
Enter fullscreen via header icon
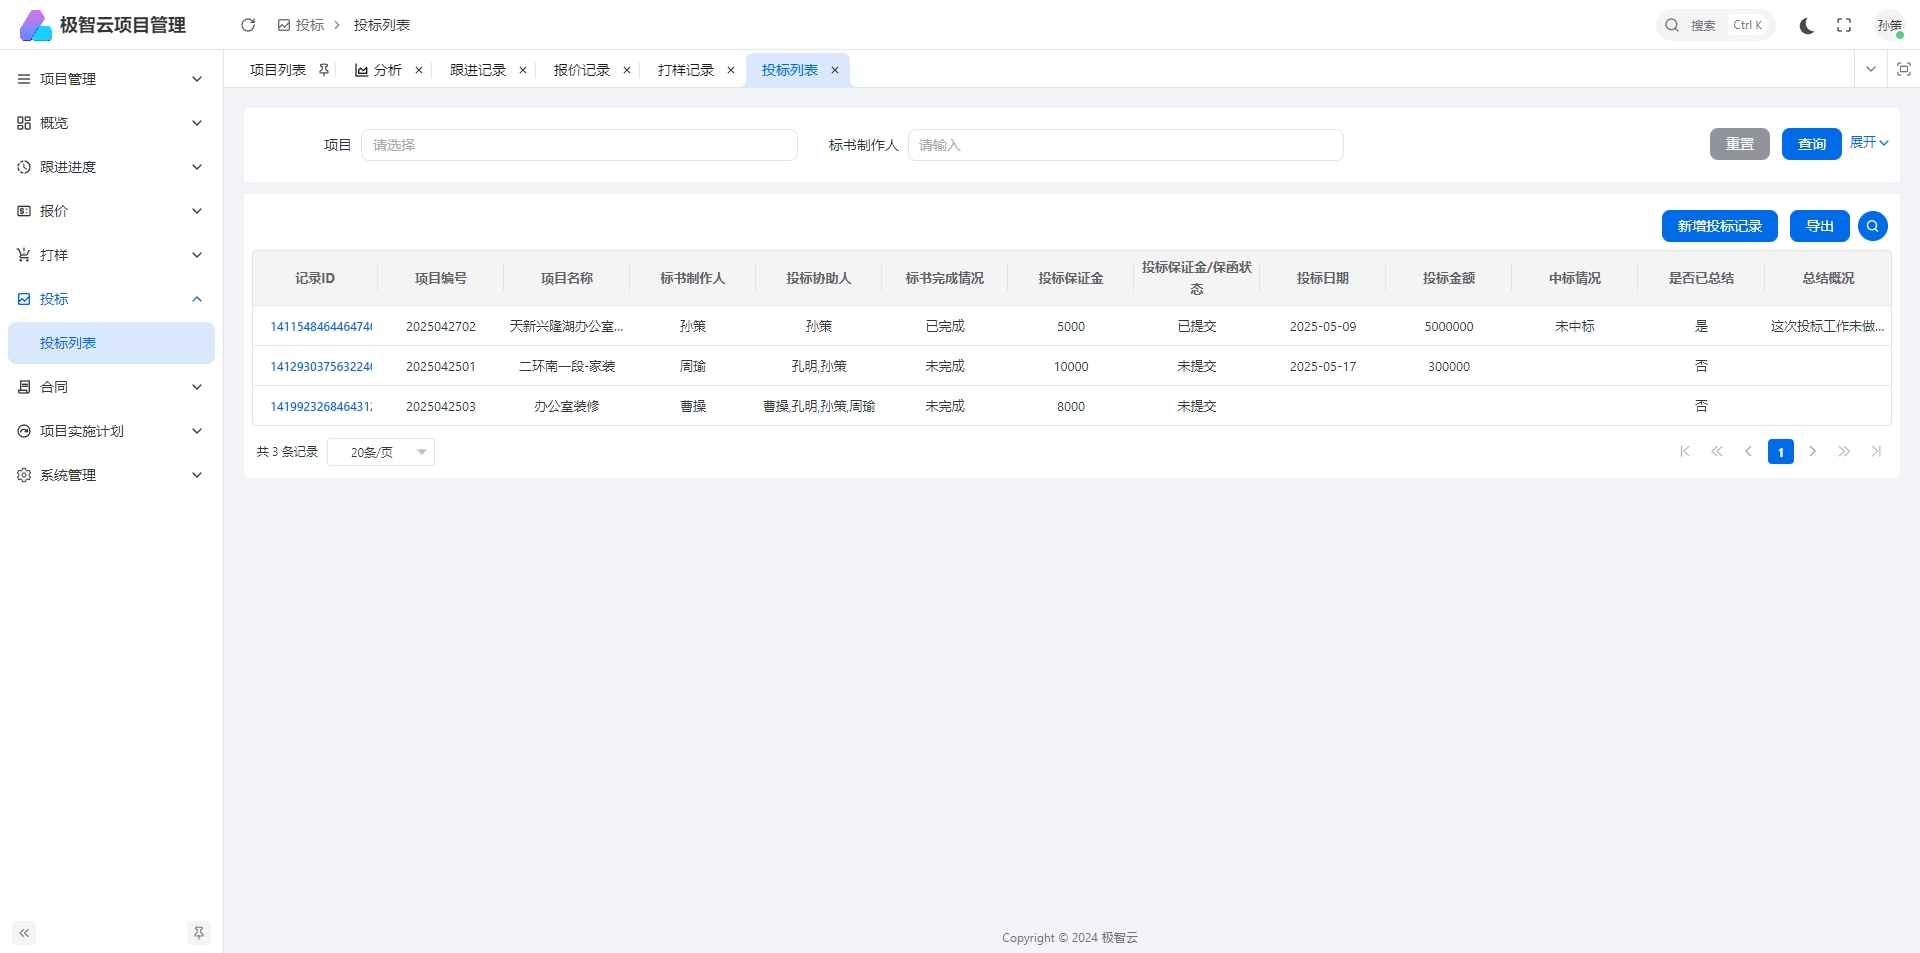[1844, 25]
